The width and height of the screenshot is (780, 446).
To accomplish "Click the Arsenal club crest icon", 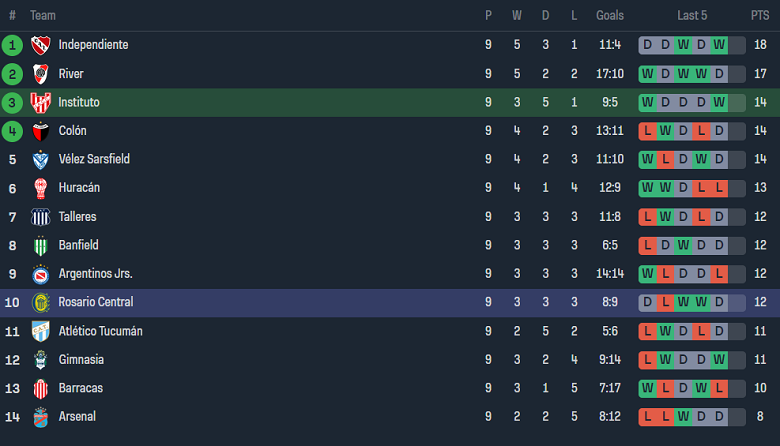I will (40, 416).
